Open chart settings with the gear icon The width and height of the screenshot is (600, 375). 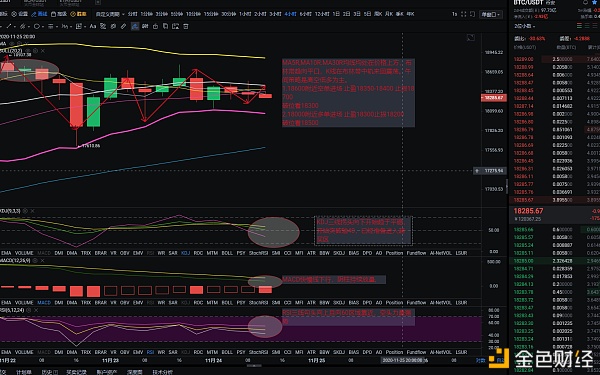[x=20, y=14]
